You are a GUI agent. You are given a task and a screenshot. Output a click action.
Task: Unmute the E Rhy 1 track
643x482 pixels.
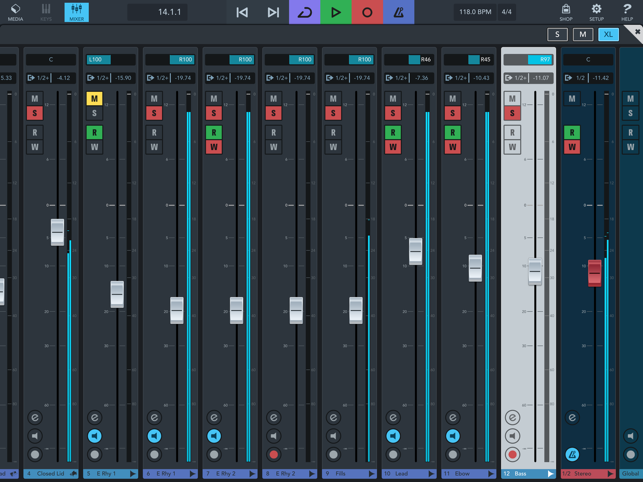tap(94, 99)
